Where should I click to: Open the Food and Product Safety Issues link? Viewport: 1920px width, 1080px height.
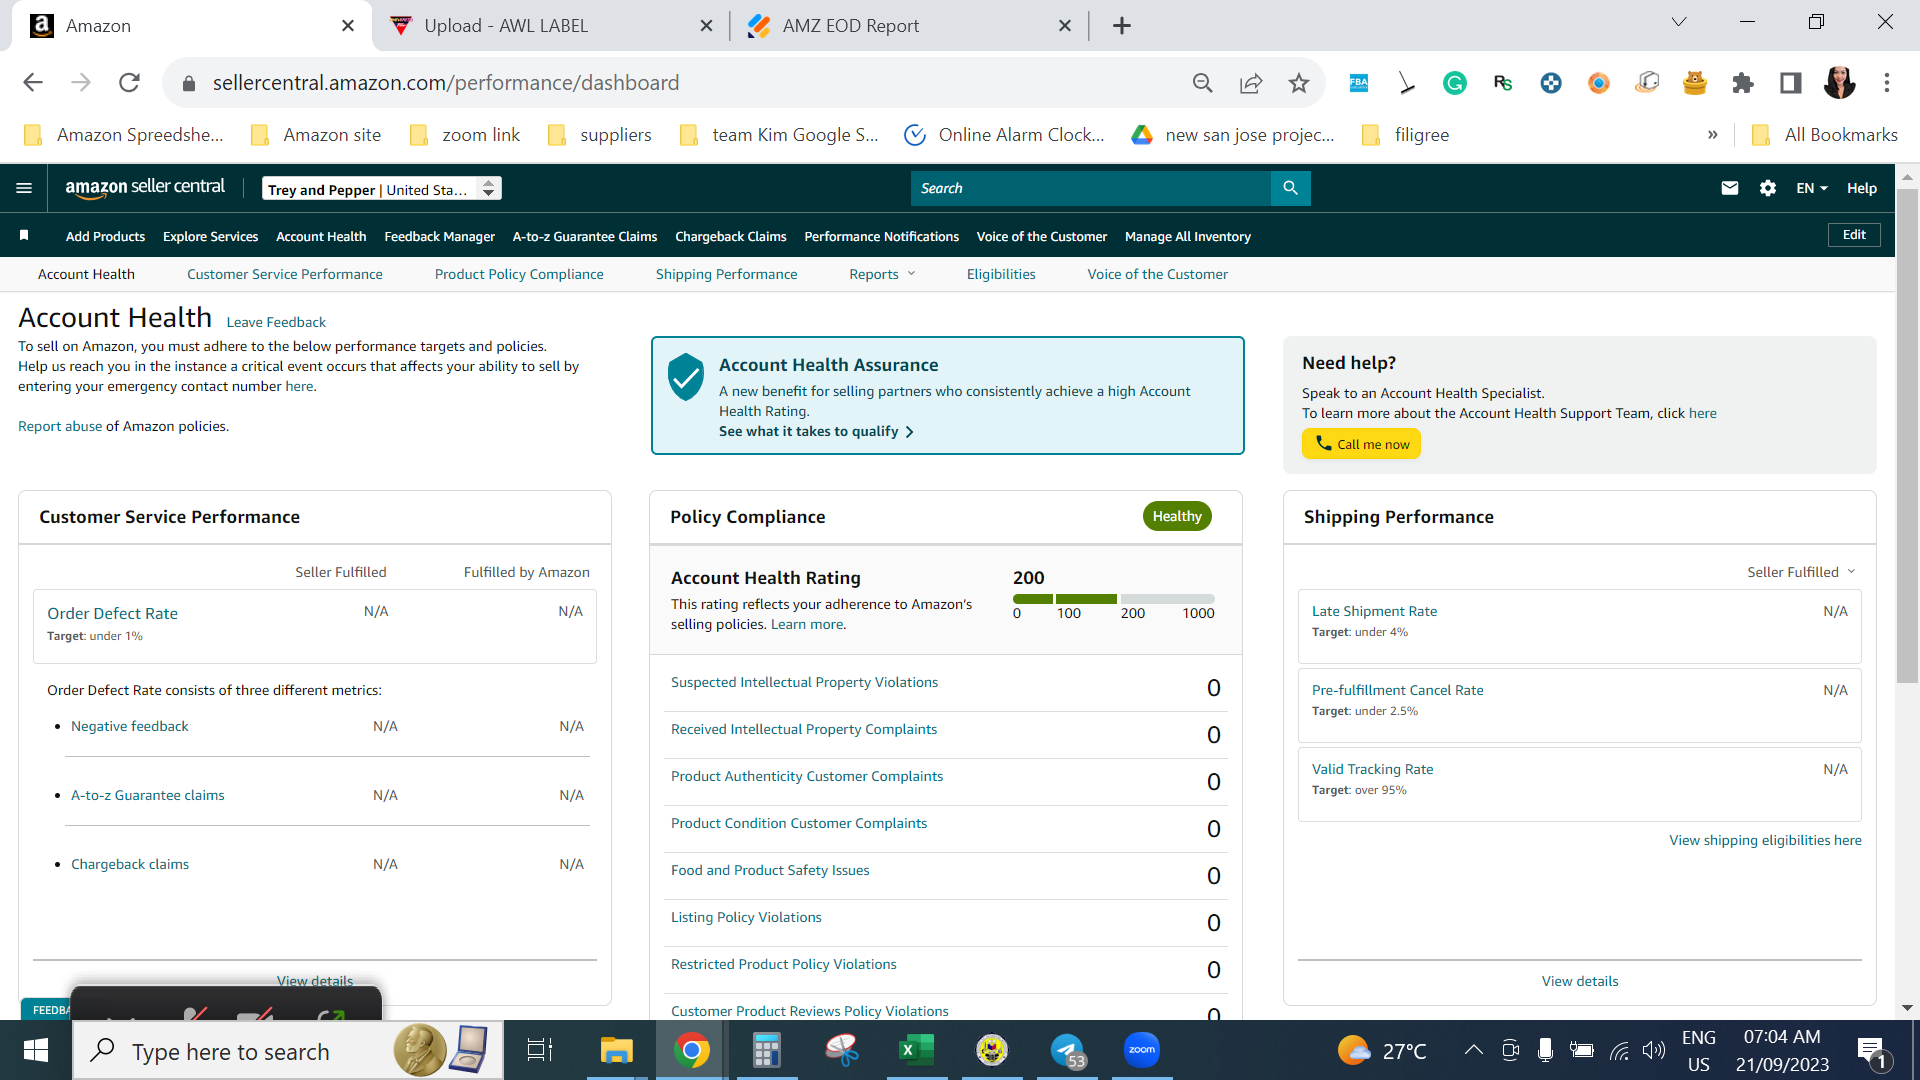[x=770, y=870]
